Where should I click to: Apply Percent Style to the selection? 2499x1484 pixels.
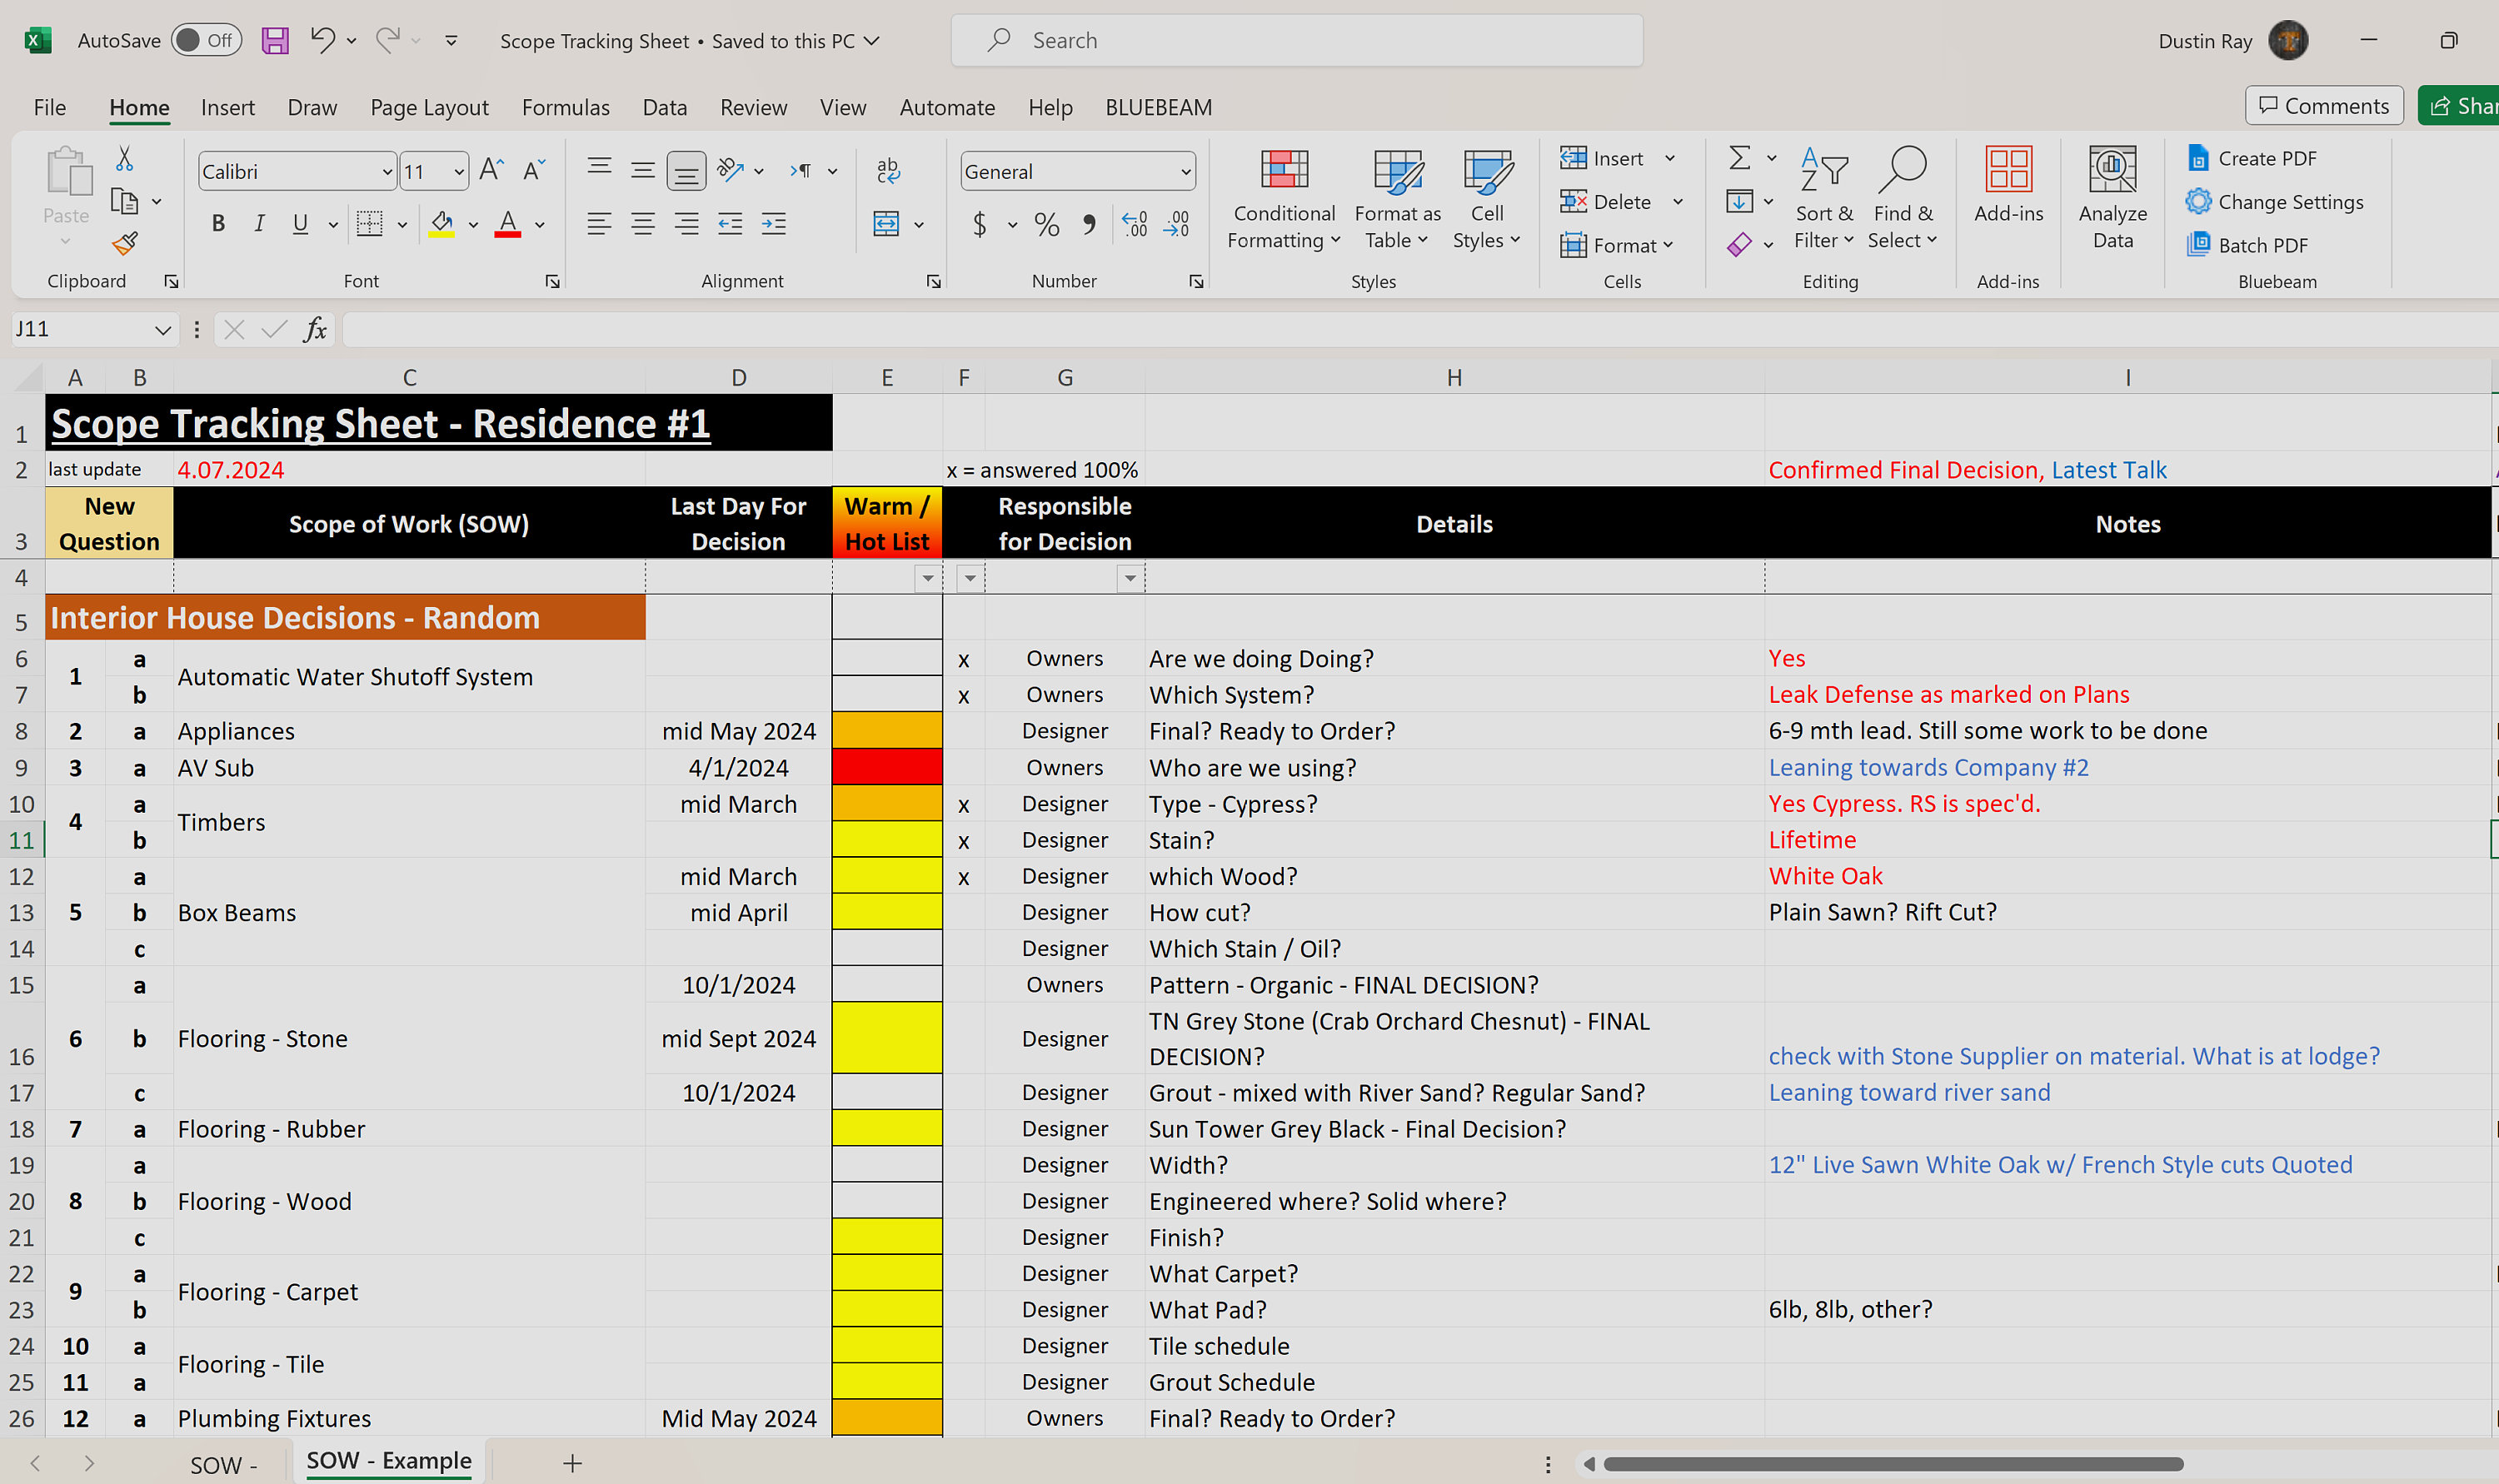point(1047,224)
